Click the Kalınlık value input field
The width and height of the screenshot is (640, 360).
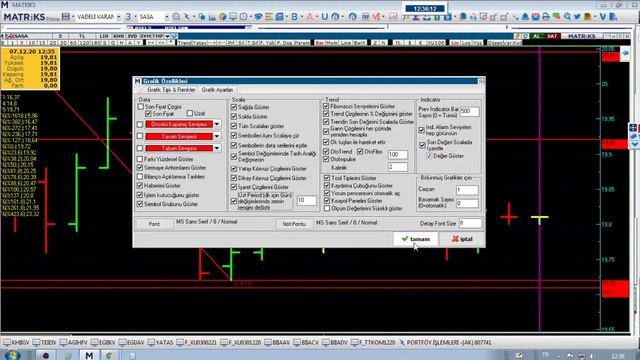(397, 167)
